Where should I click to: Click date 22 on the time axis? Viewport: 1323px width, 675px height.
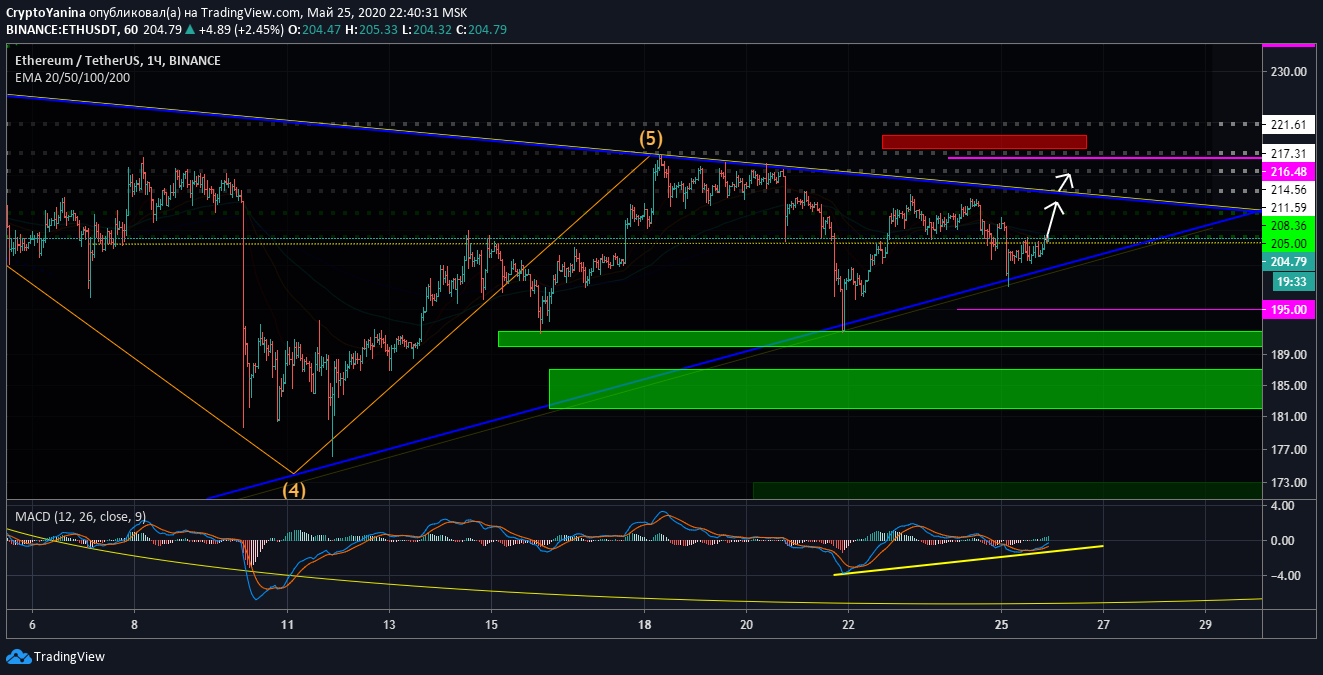point(848,625)
